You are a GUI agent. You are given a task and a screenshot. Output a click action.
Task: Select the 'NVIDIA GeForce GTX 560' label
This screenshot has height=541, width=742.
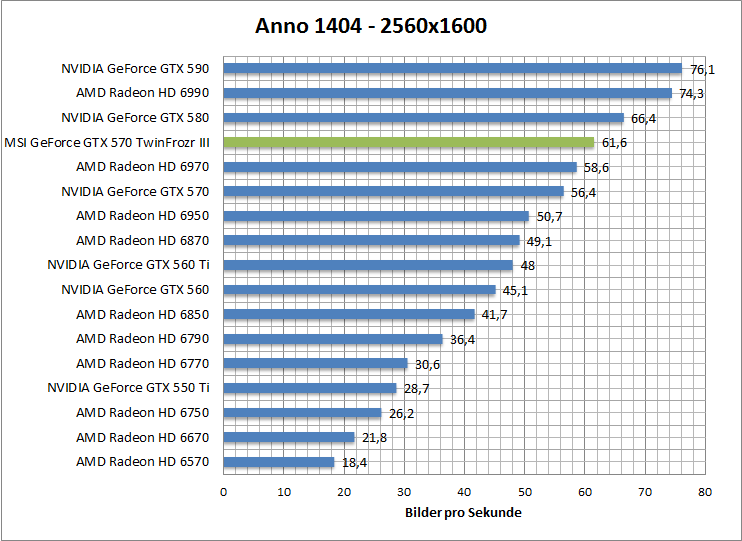coord(135,289)
